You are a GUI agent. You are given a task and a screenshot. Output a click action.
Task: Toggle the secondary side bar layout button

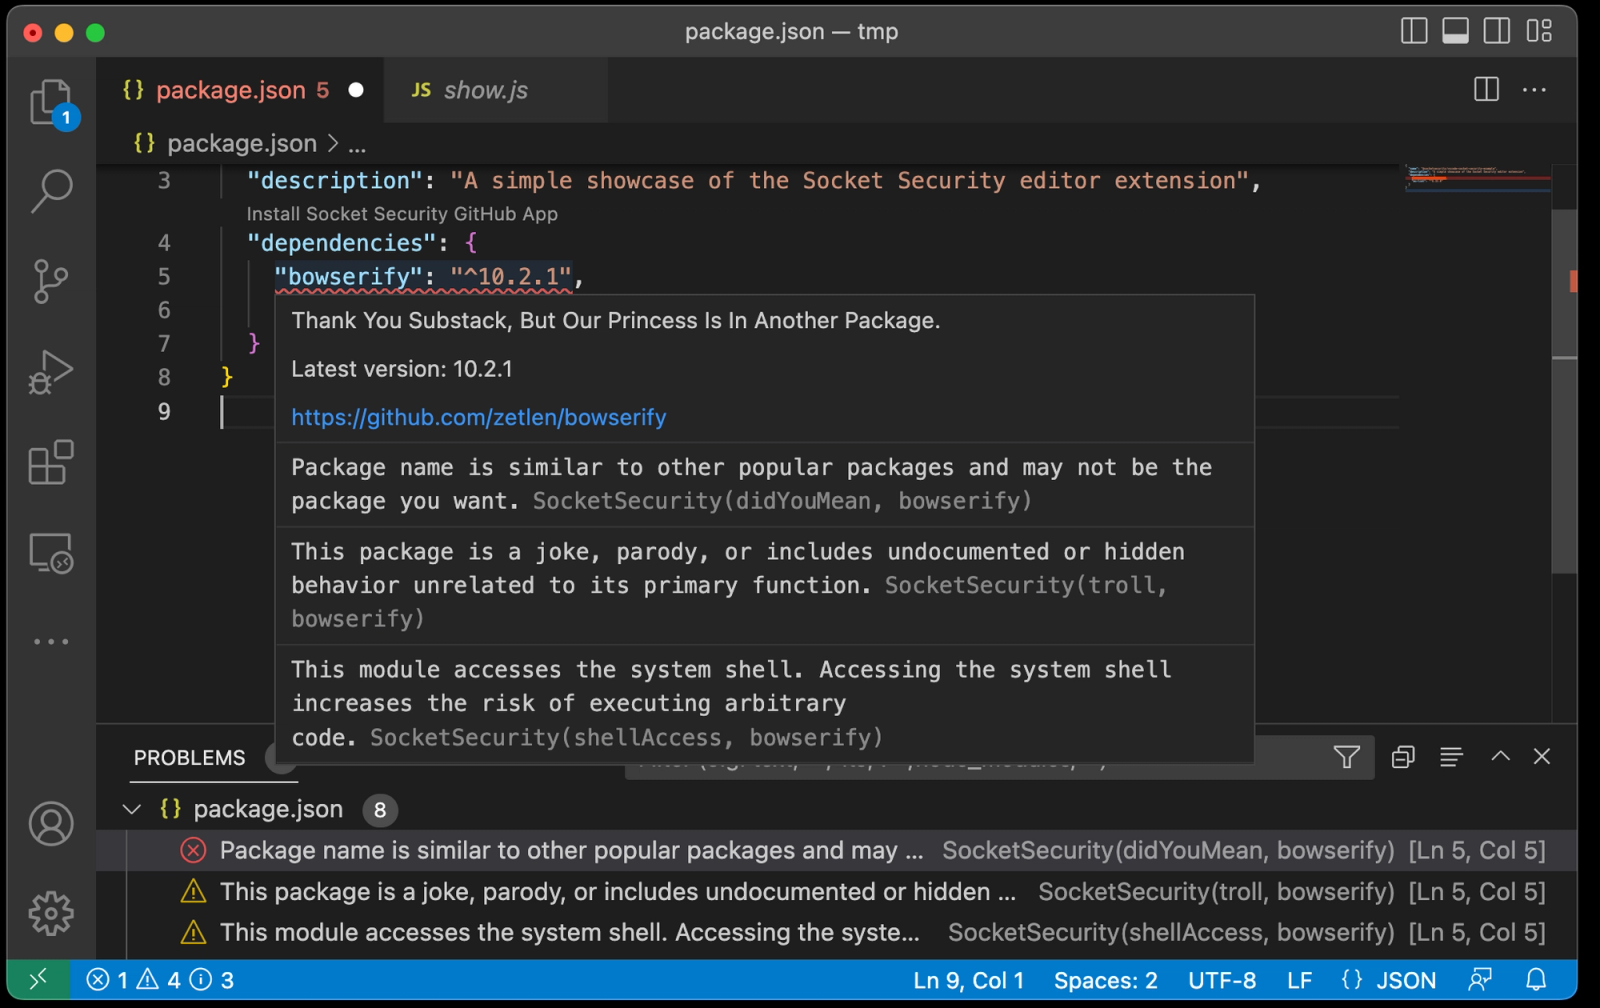point(1497,31)
